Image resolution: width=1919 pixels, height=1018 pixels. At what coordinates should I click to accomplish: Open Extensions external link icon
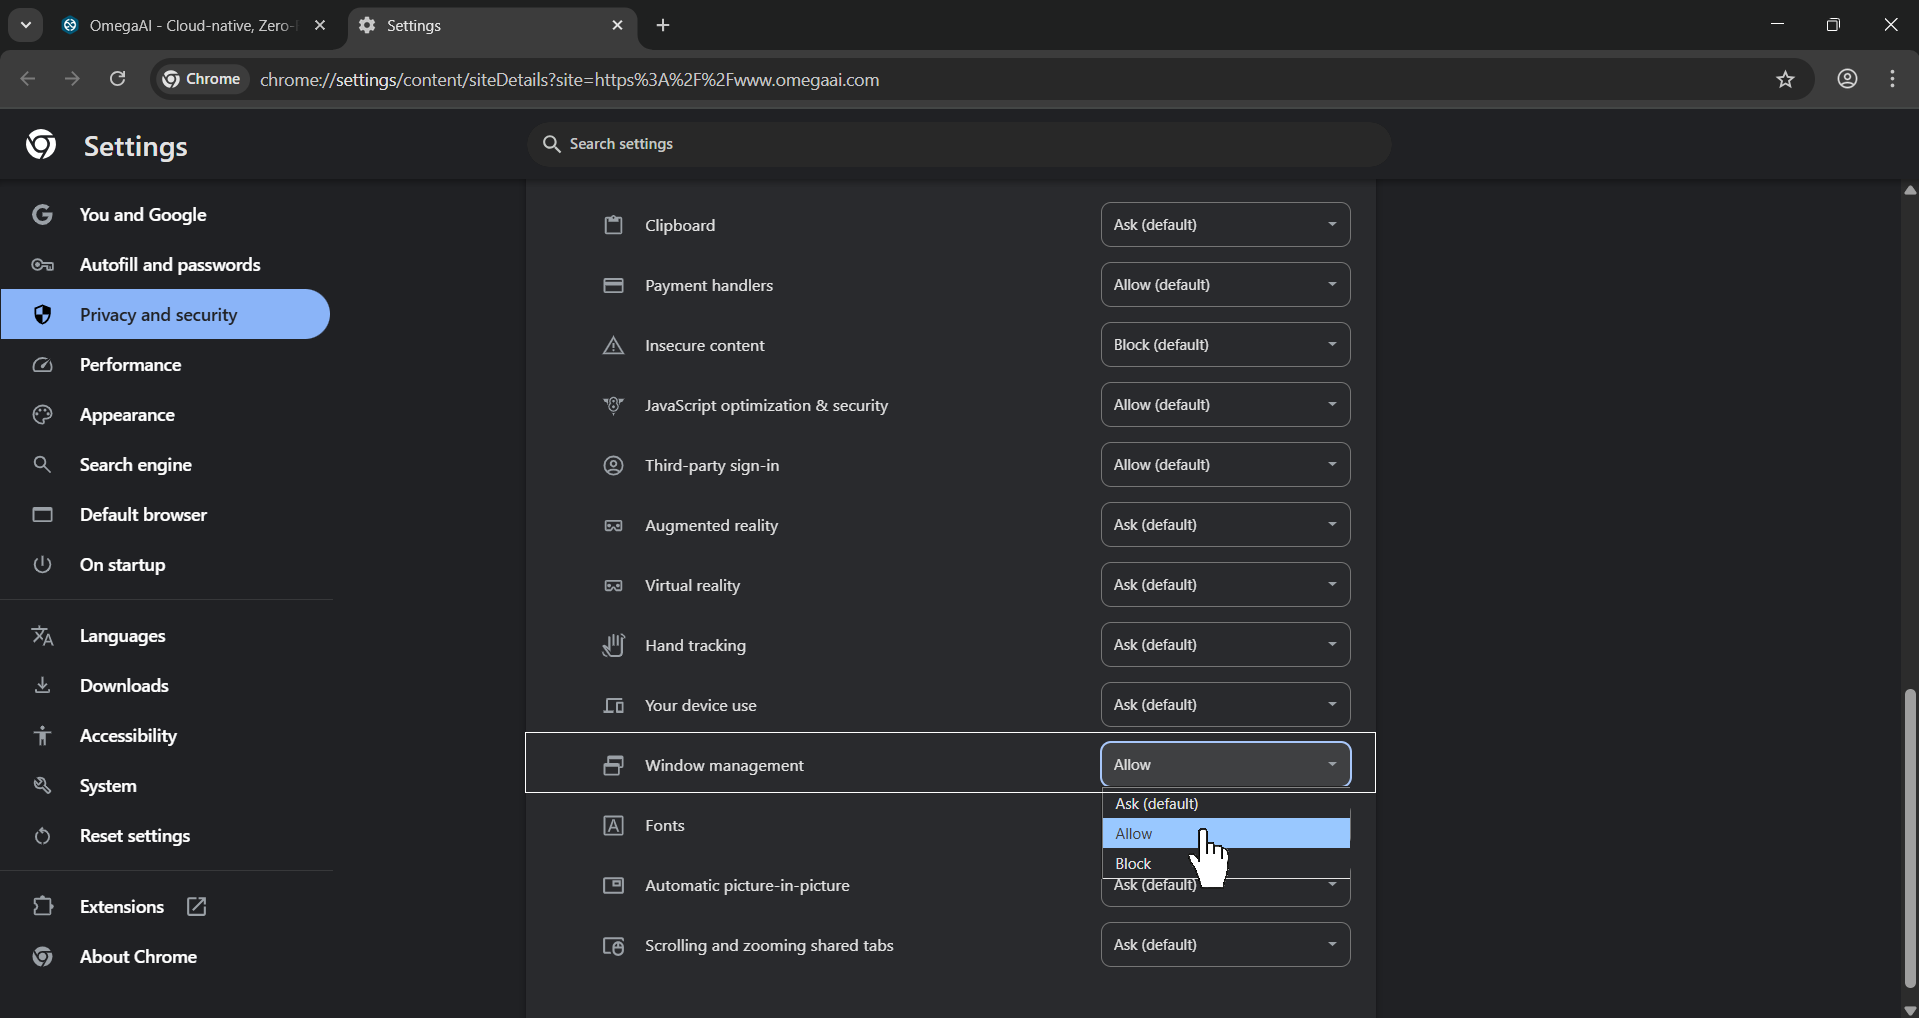coord(196,906)
